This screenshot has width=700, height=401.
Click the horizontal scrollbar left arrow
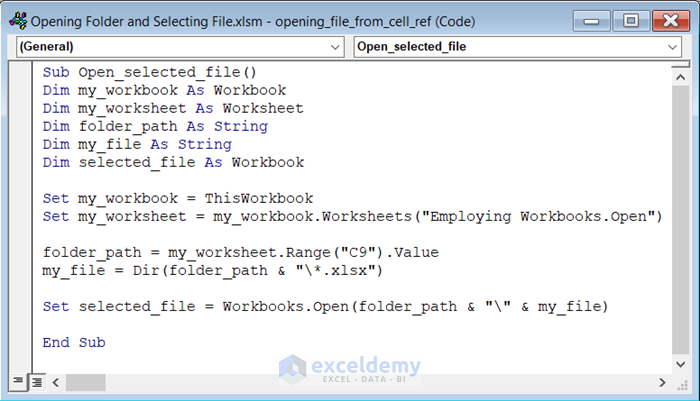point(55,382)
